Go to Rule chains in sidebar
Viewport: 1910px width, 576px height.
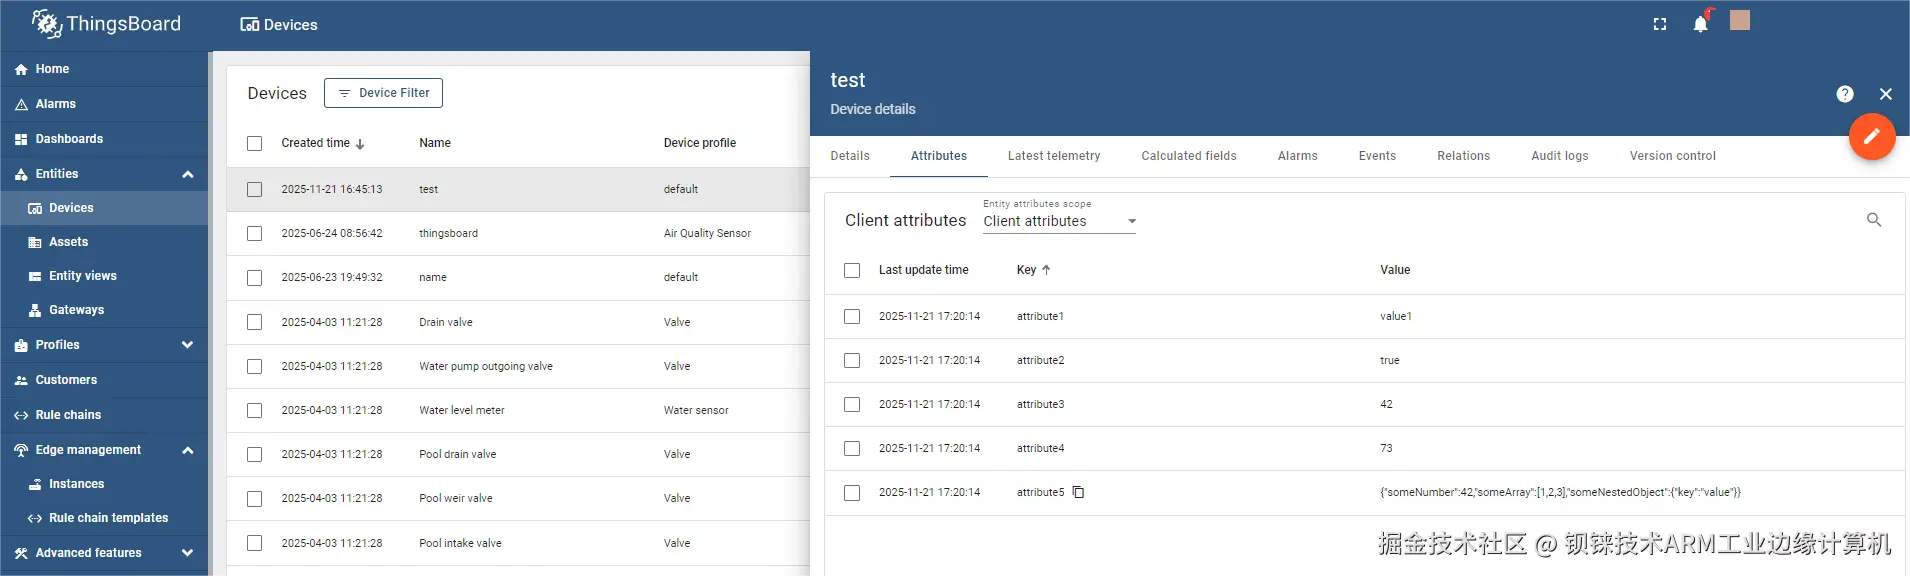[x=68, y=415]
